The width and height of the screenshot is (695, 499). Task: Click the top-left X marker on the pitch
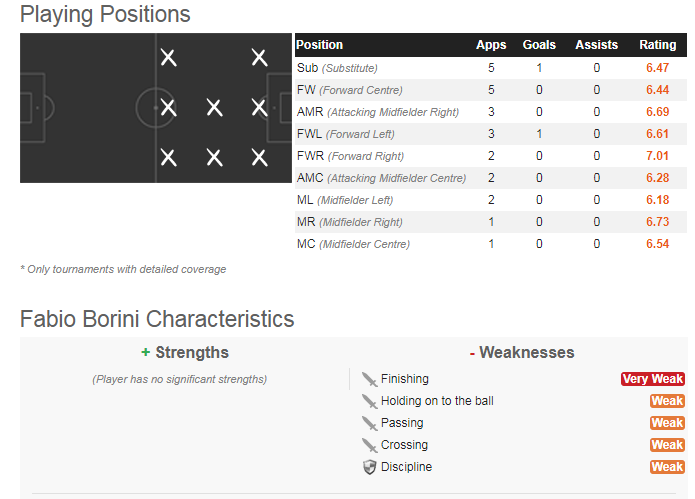pyautogui.click(x=168, y=58)
